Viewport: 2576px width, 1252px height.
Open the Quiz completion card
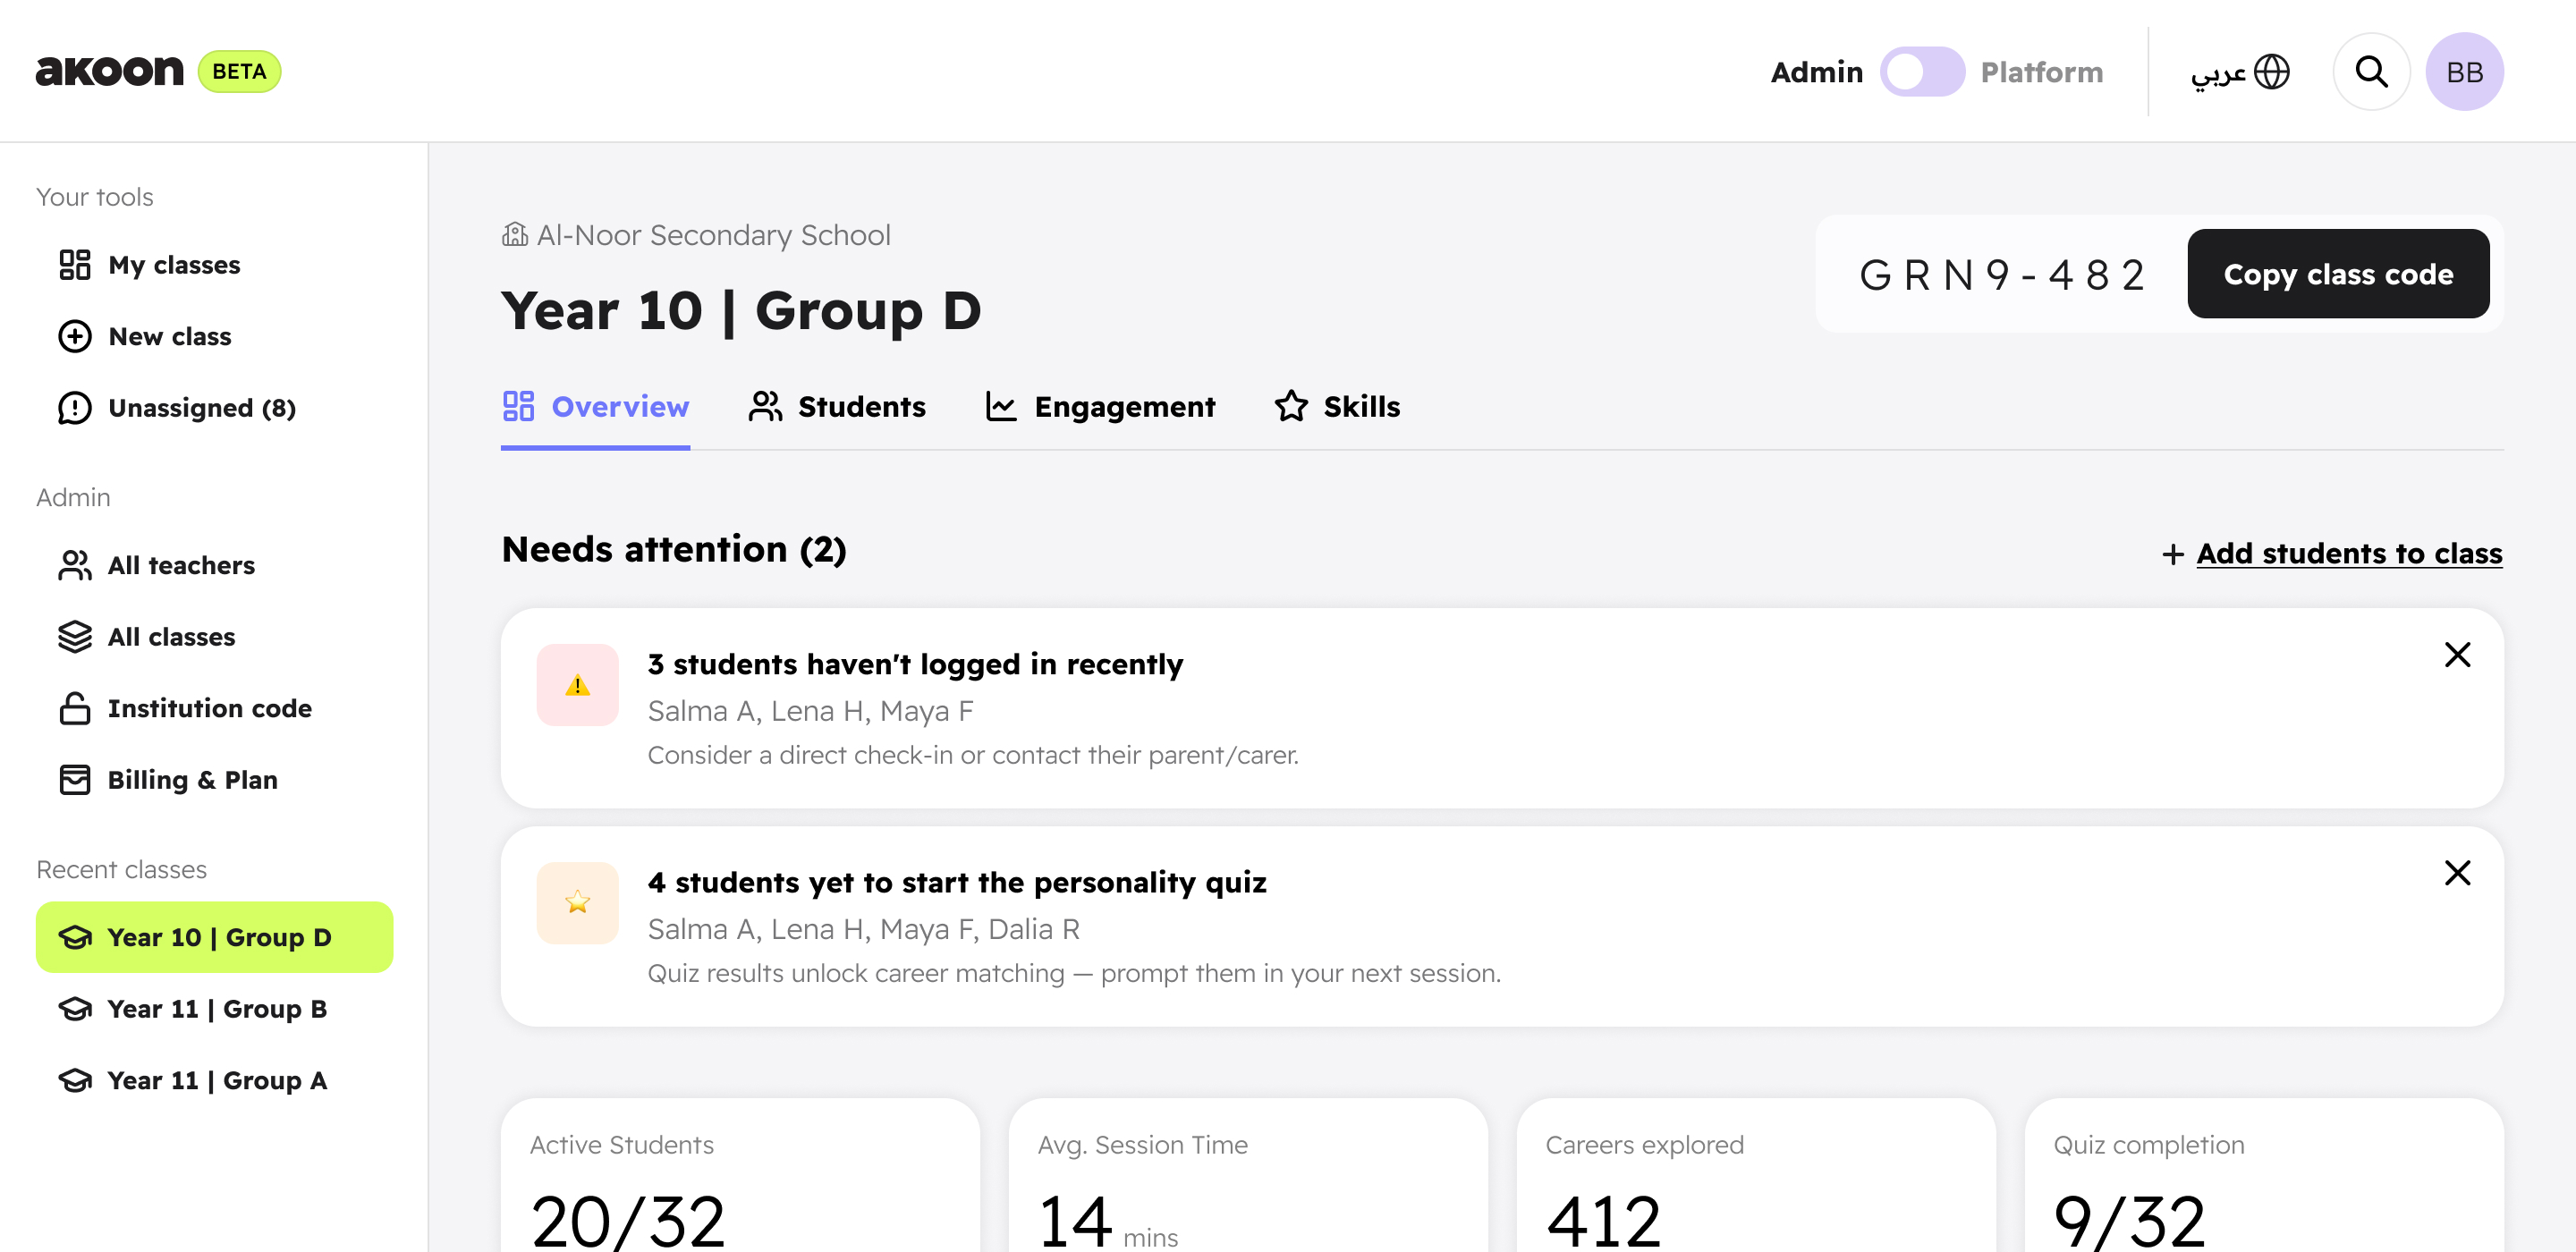pos(2264,1175)
